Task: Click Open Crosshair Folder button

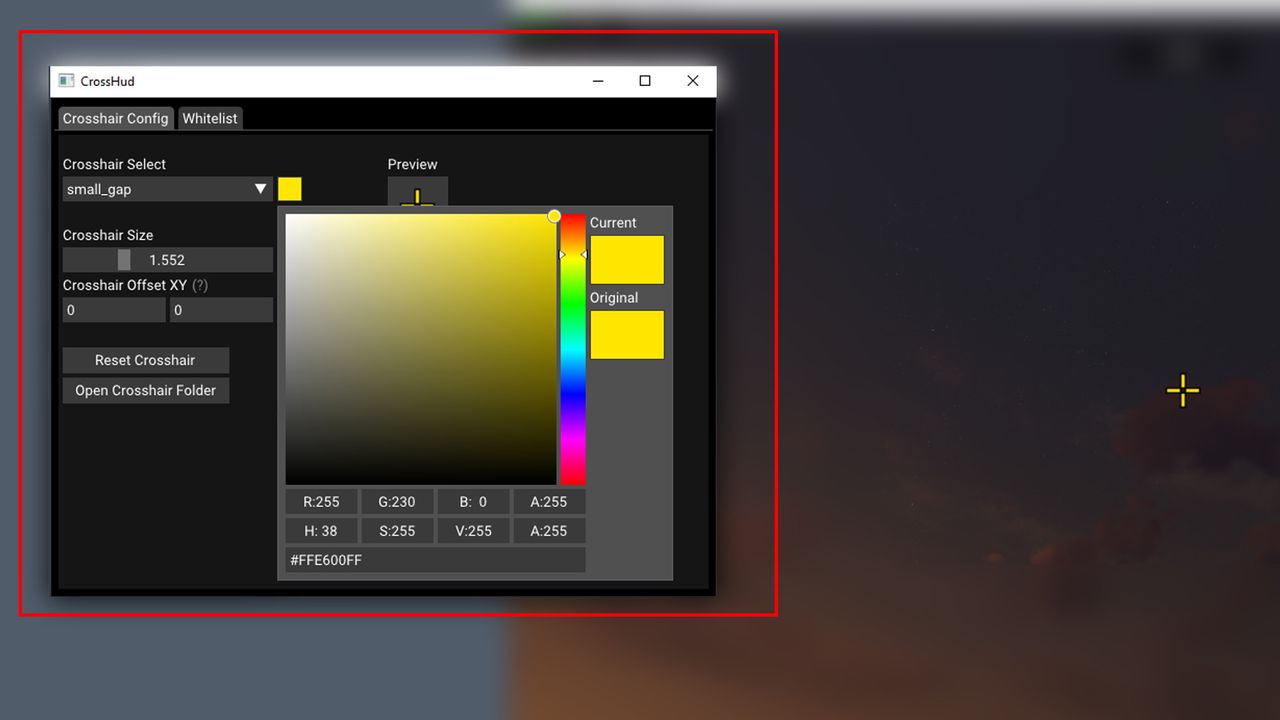Action: (146, 390)
